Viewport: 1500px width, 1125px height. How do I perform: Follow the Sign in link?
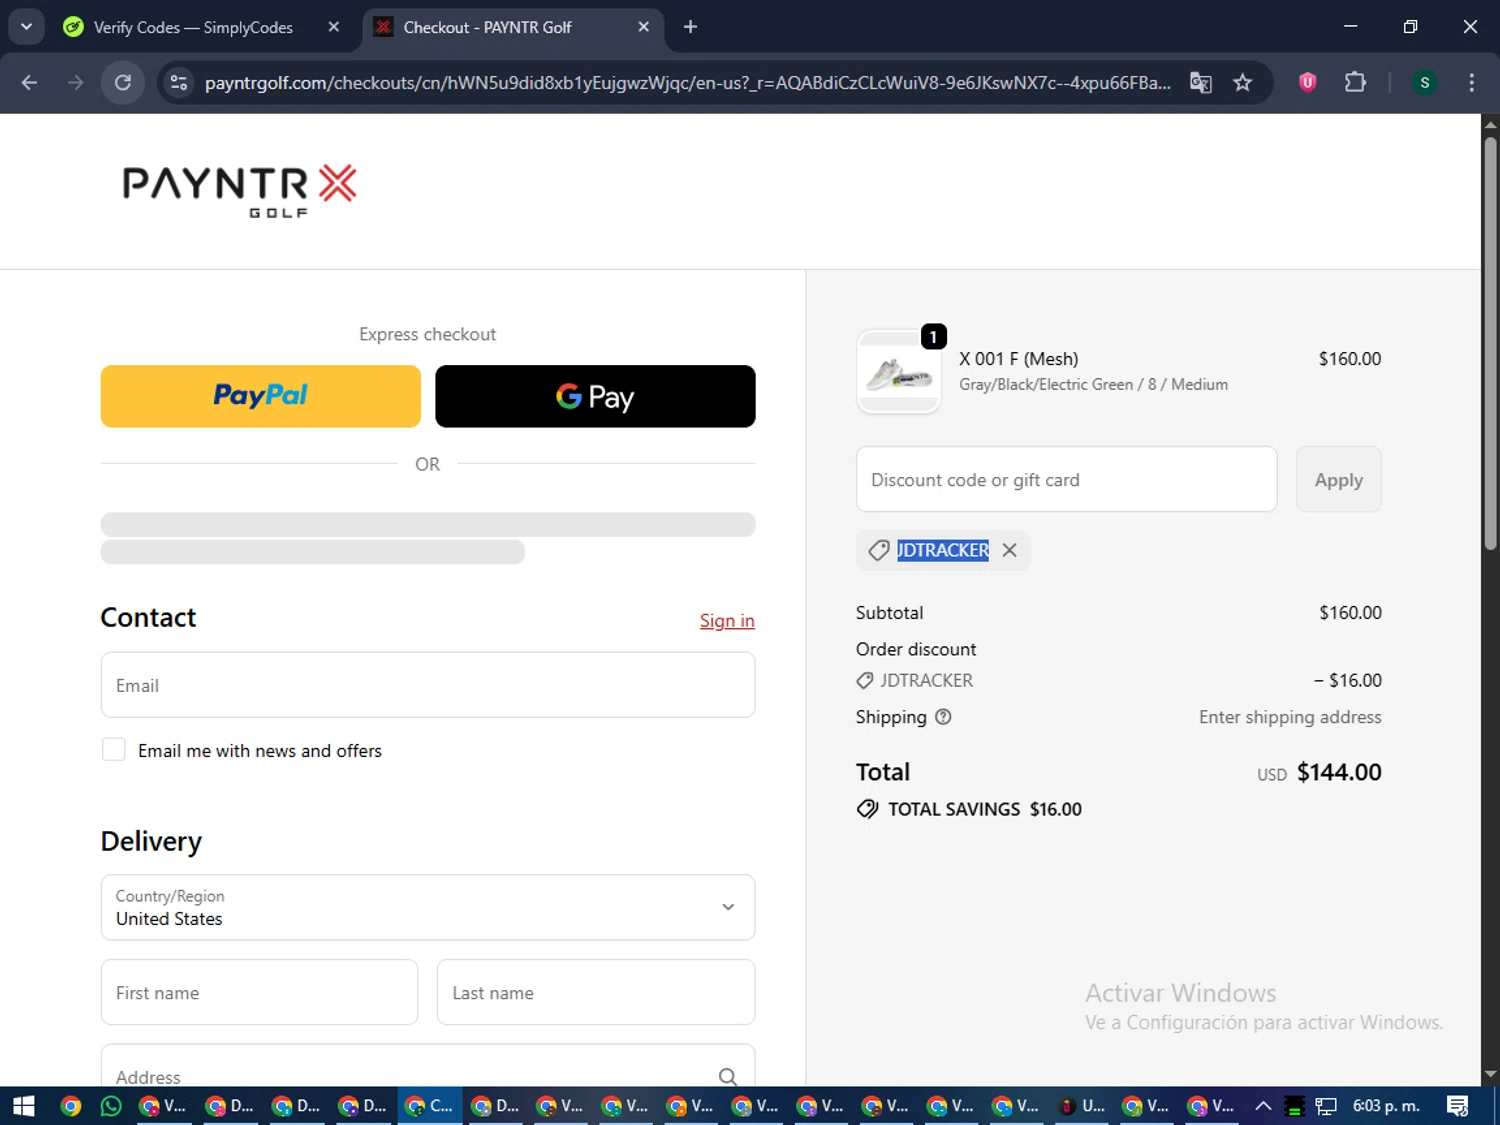727,621
